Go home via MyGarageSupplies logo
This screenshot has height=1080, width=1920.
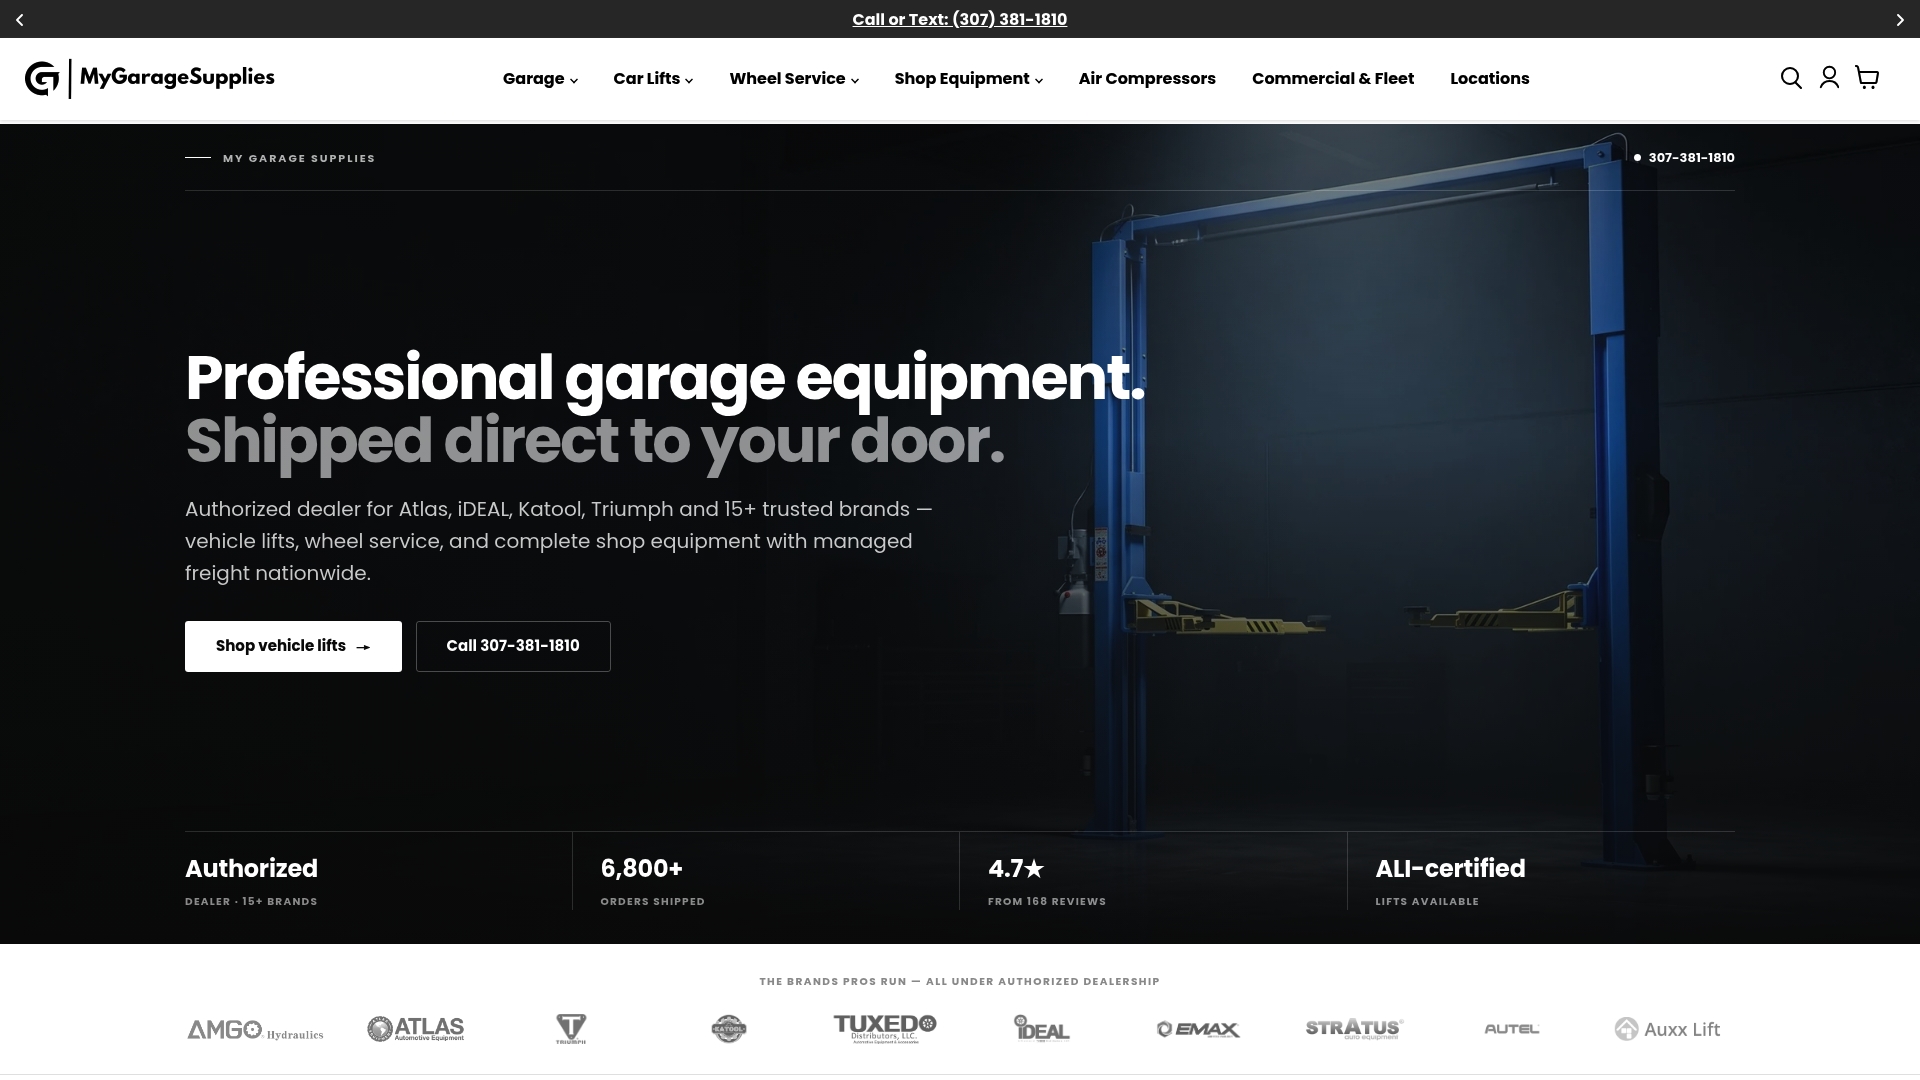click(x=150, y=78)
